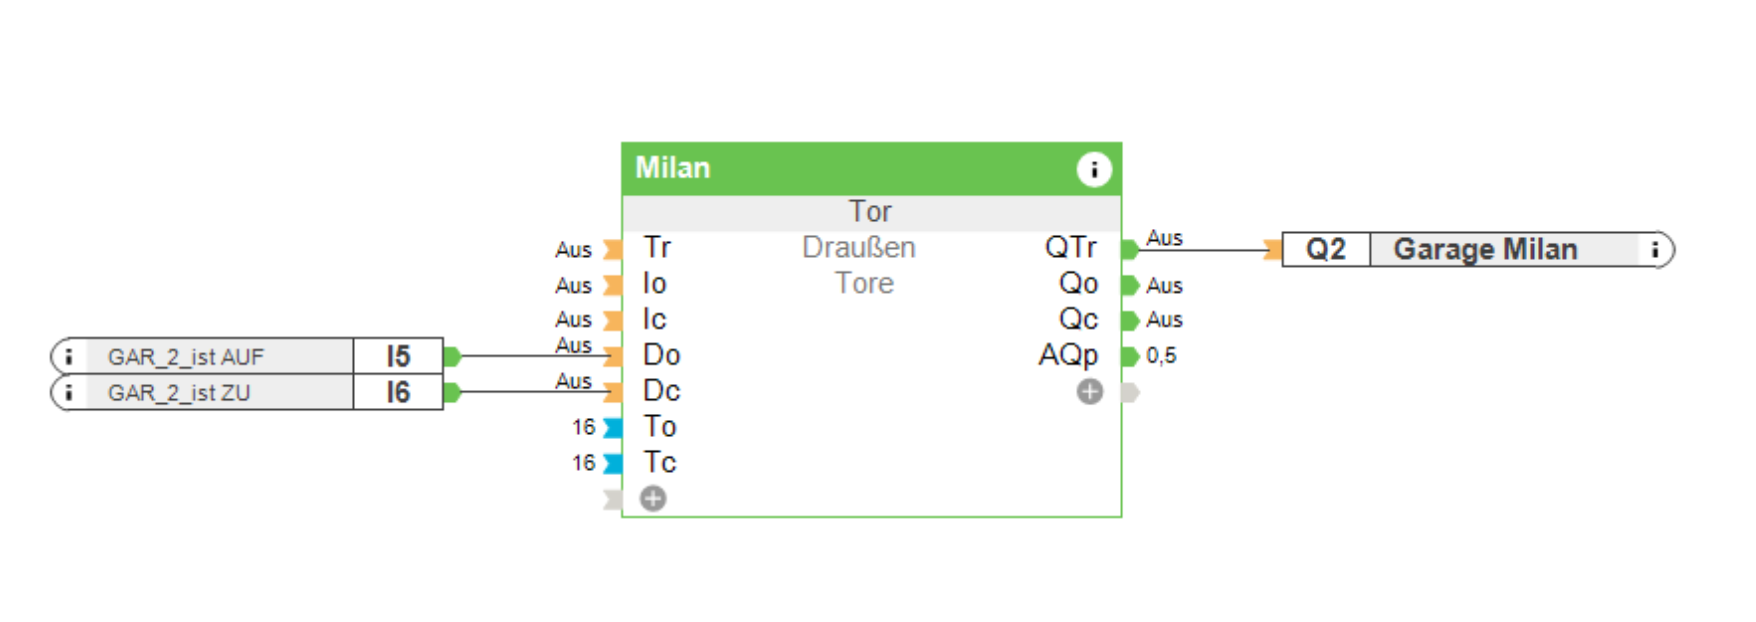Click the orange Io input connector
The height and width of the screenshot is (622, 1756).
click(x=613, y=285)
